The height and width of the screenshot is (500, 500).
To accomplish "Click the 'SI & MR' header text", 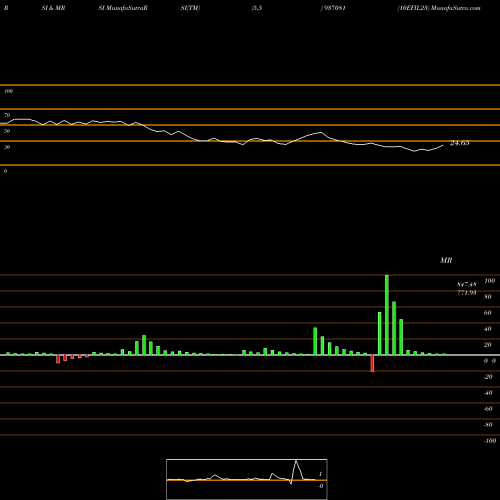I will [53, 8].
